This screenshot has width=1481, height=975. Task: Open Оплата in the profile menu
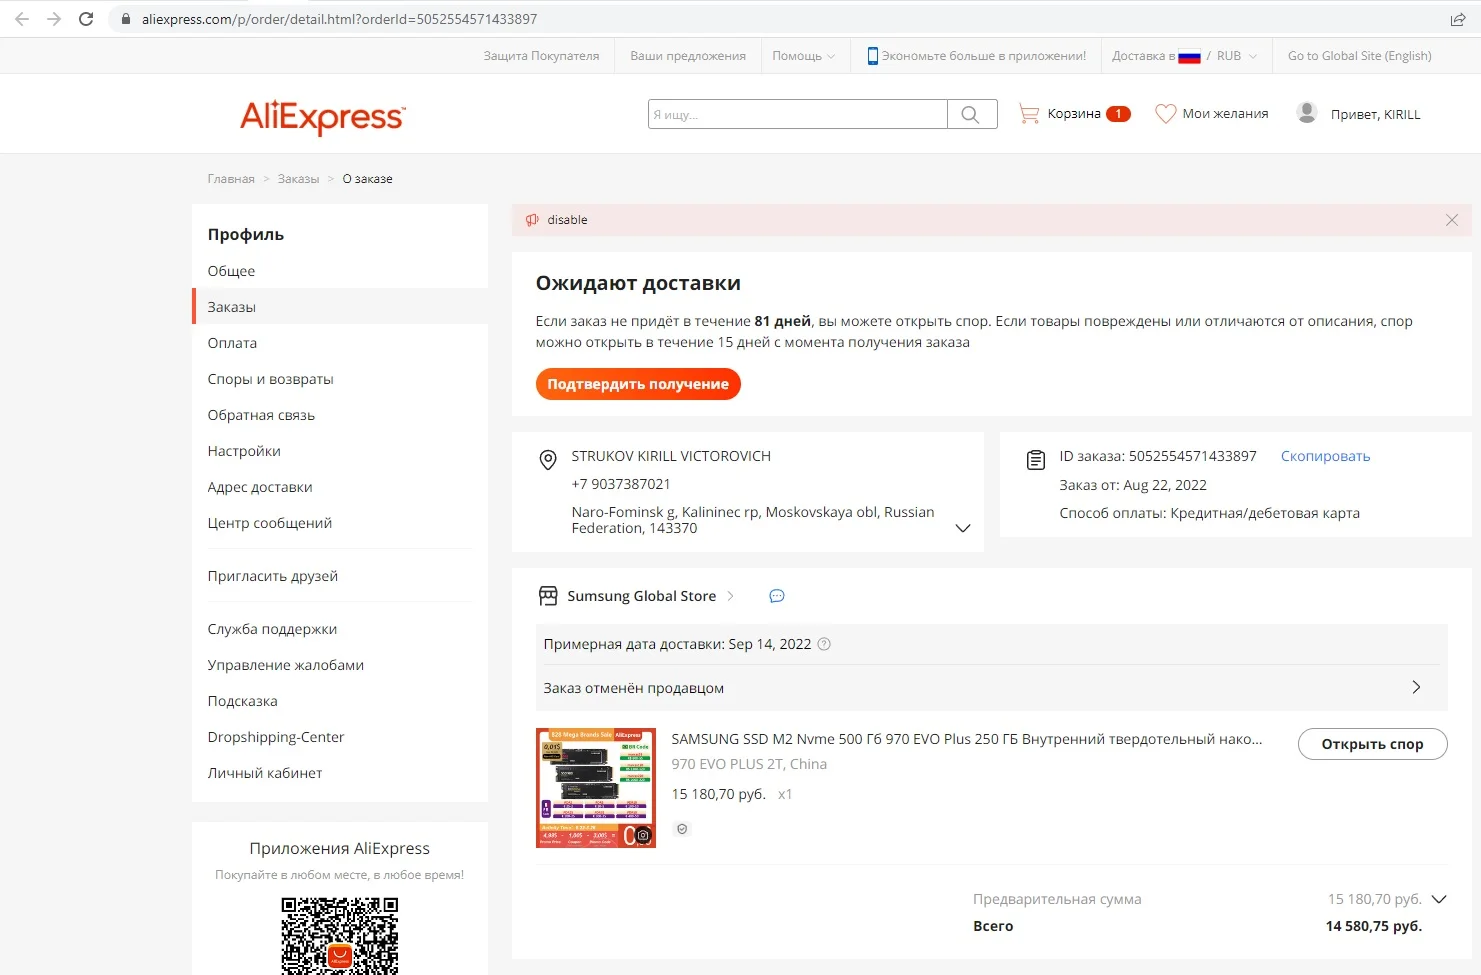(x=232, y=343)
